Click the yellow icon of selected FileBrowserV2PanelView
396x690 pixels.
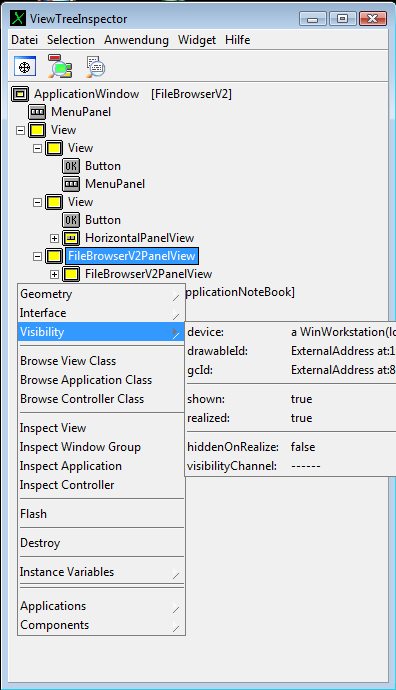coord(54,257)
